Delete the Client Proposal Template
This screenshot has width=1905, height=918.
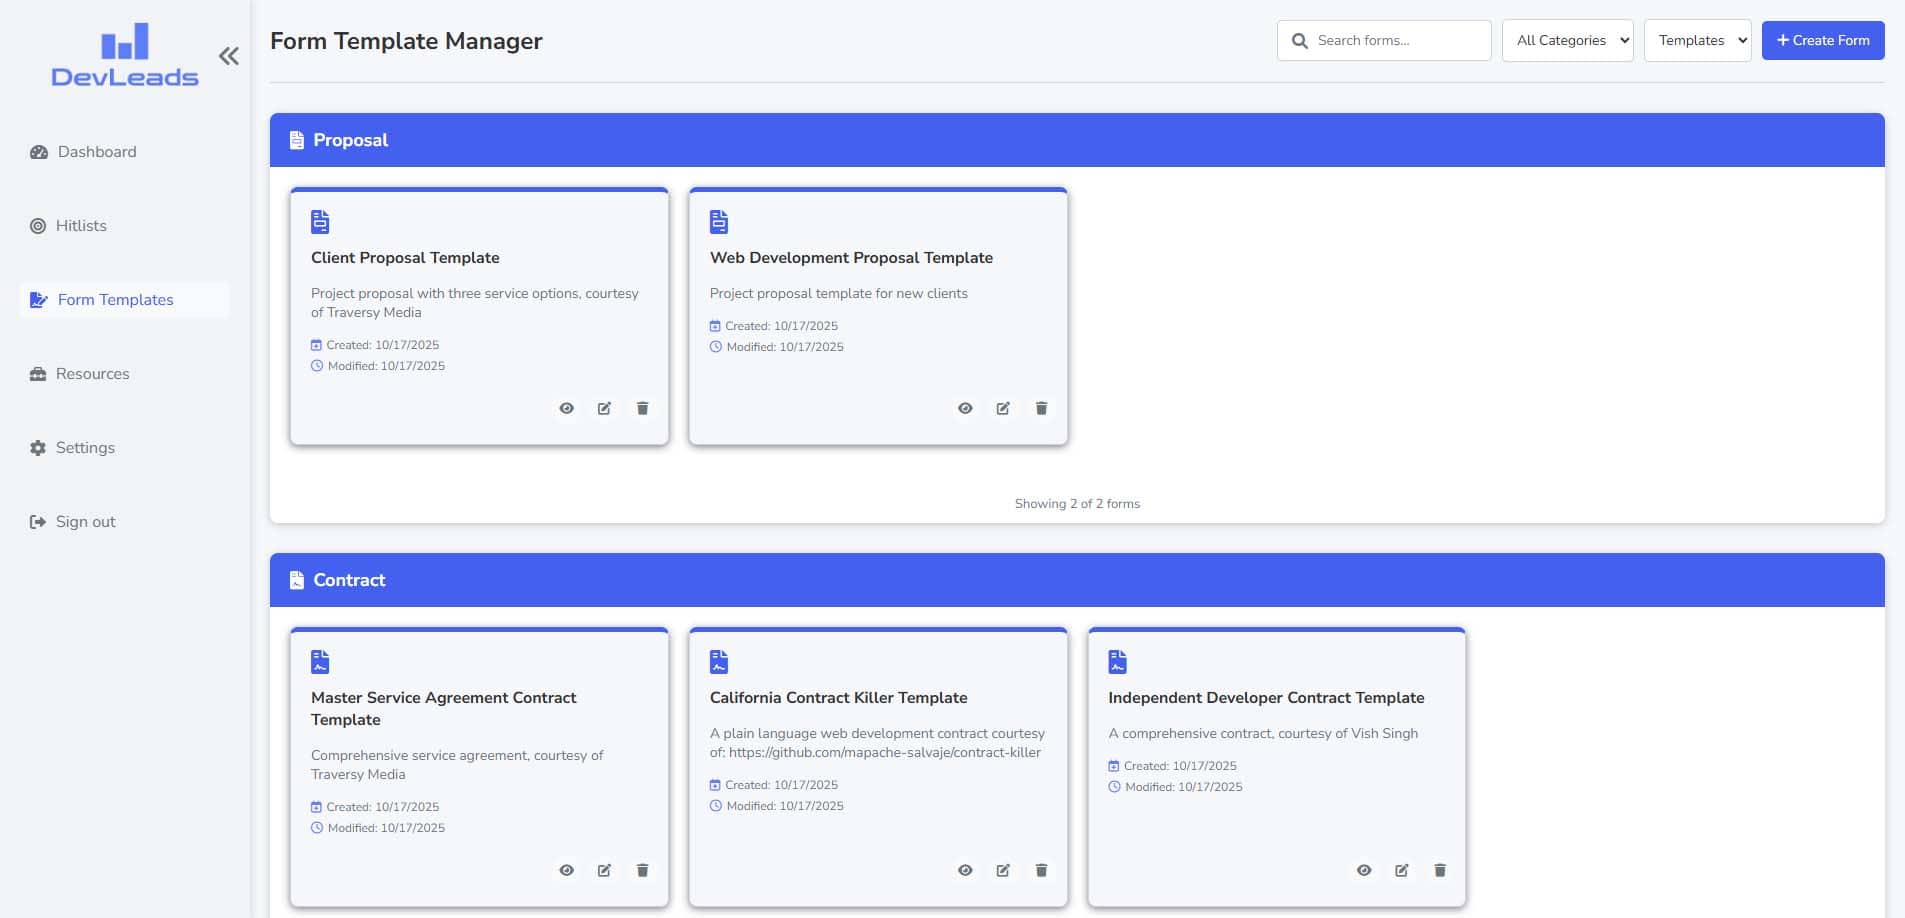pyautogui.click(x=643, y=408)
